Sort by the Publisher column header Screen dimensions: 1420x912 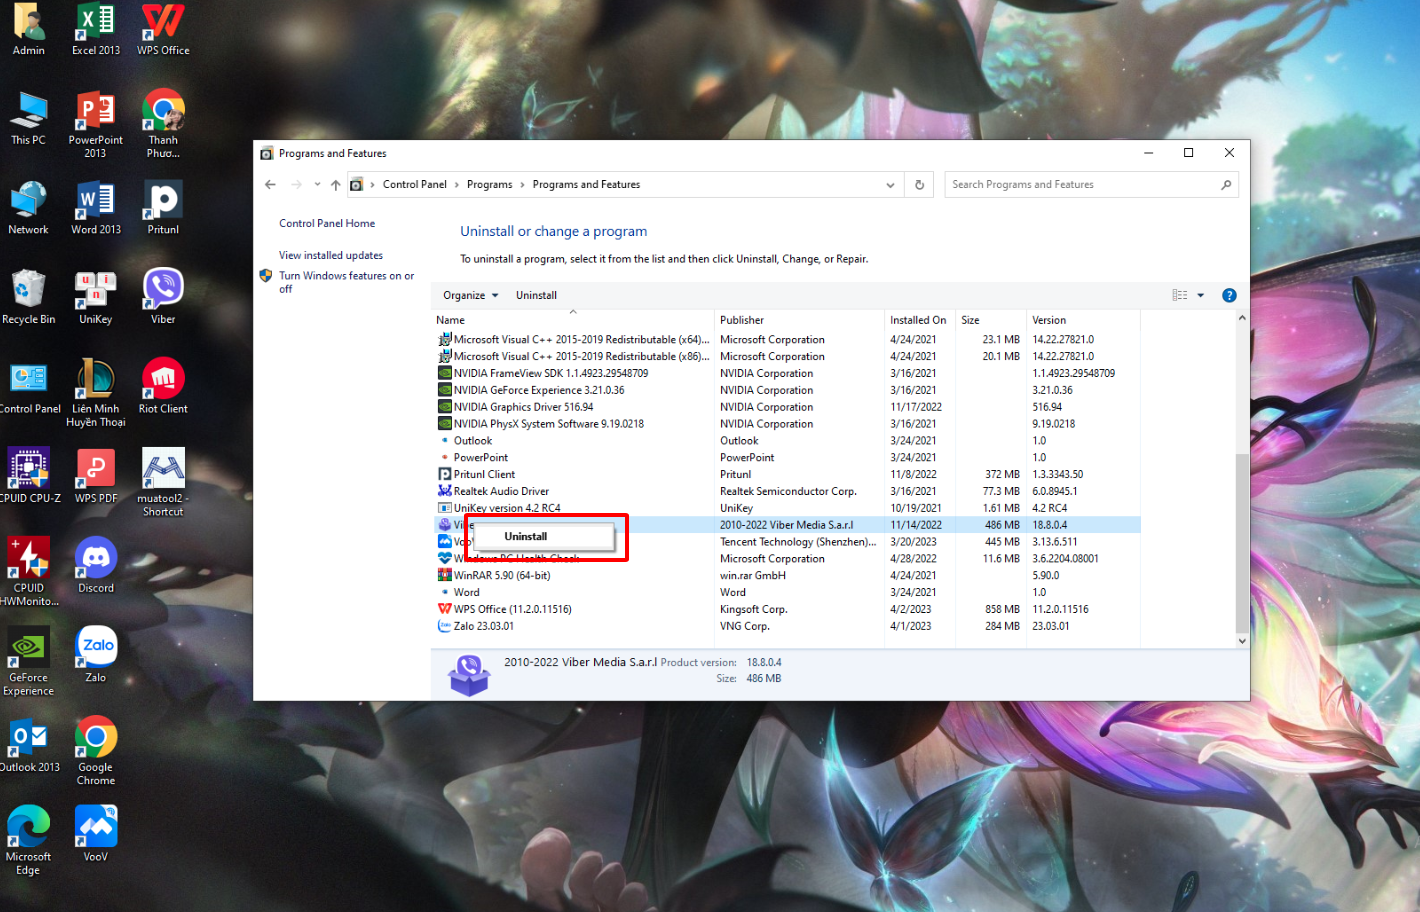[x=800, y=320]
